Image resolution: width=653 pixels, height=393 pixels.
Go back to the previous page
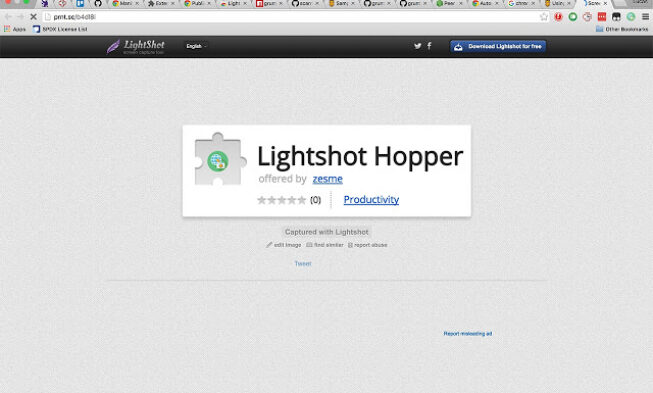click(8, 17)
